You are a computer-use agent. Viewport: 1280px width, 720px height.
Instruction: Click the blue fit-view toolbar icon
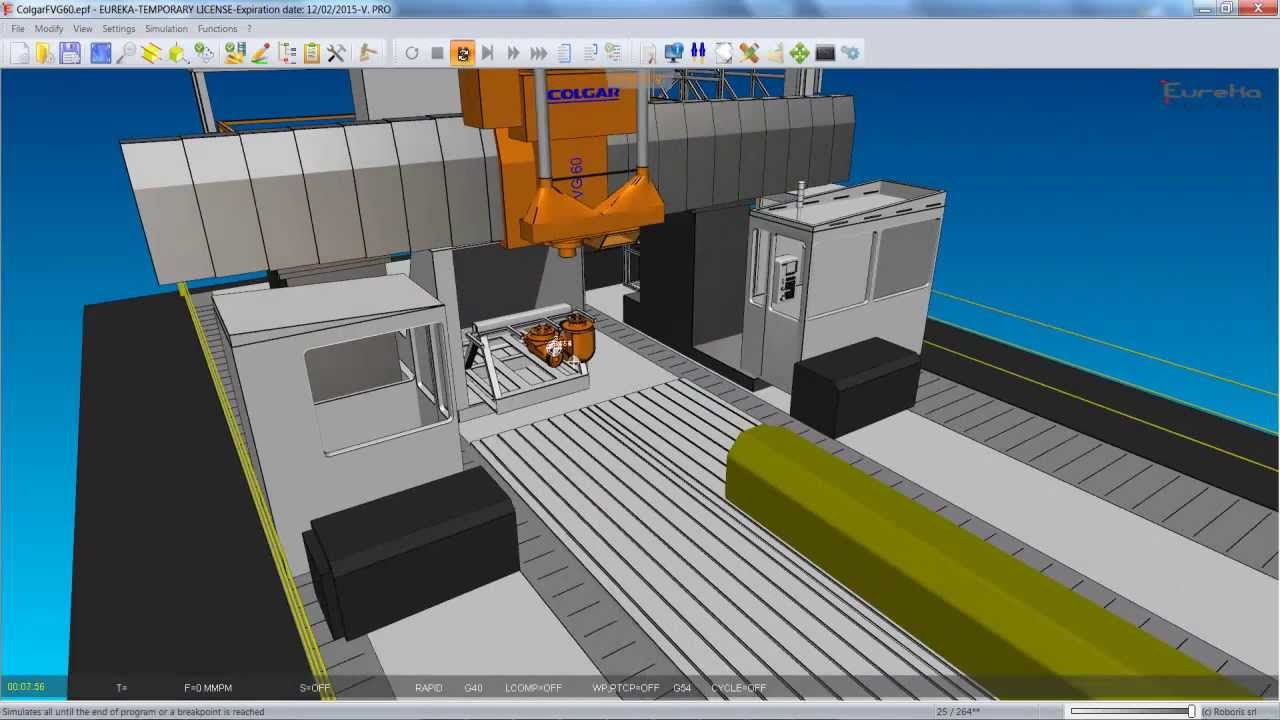click(101, 53)
